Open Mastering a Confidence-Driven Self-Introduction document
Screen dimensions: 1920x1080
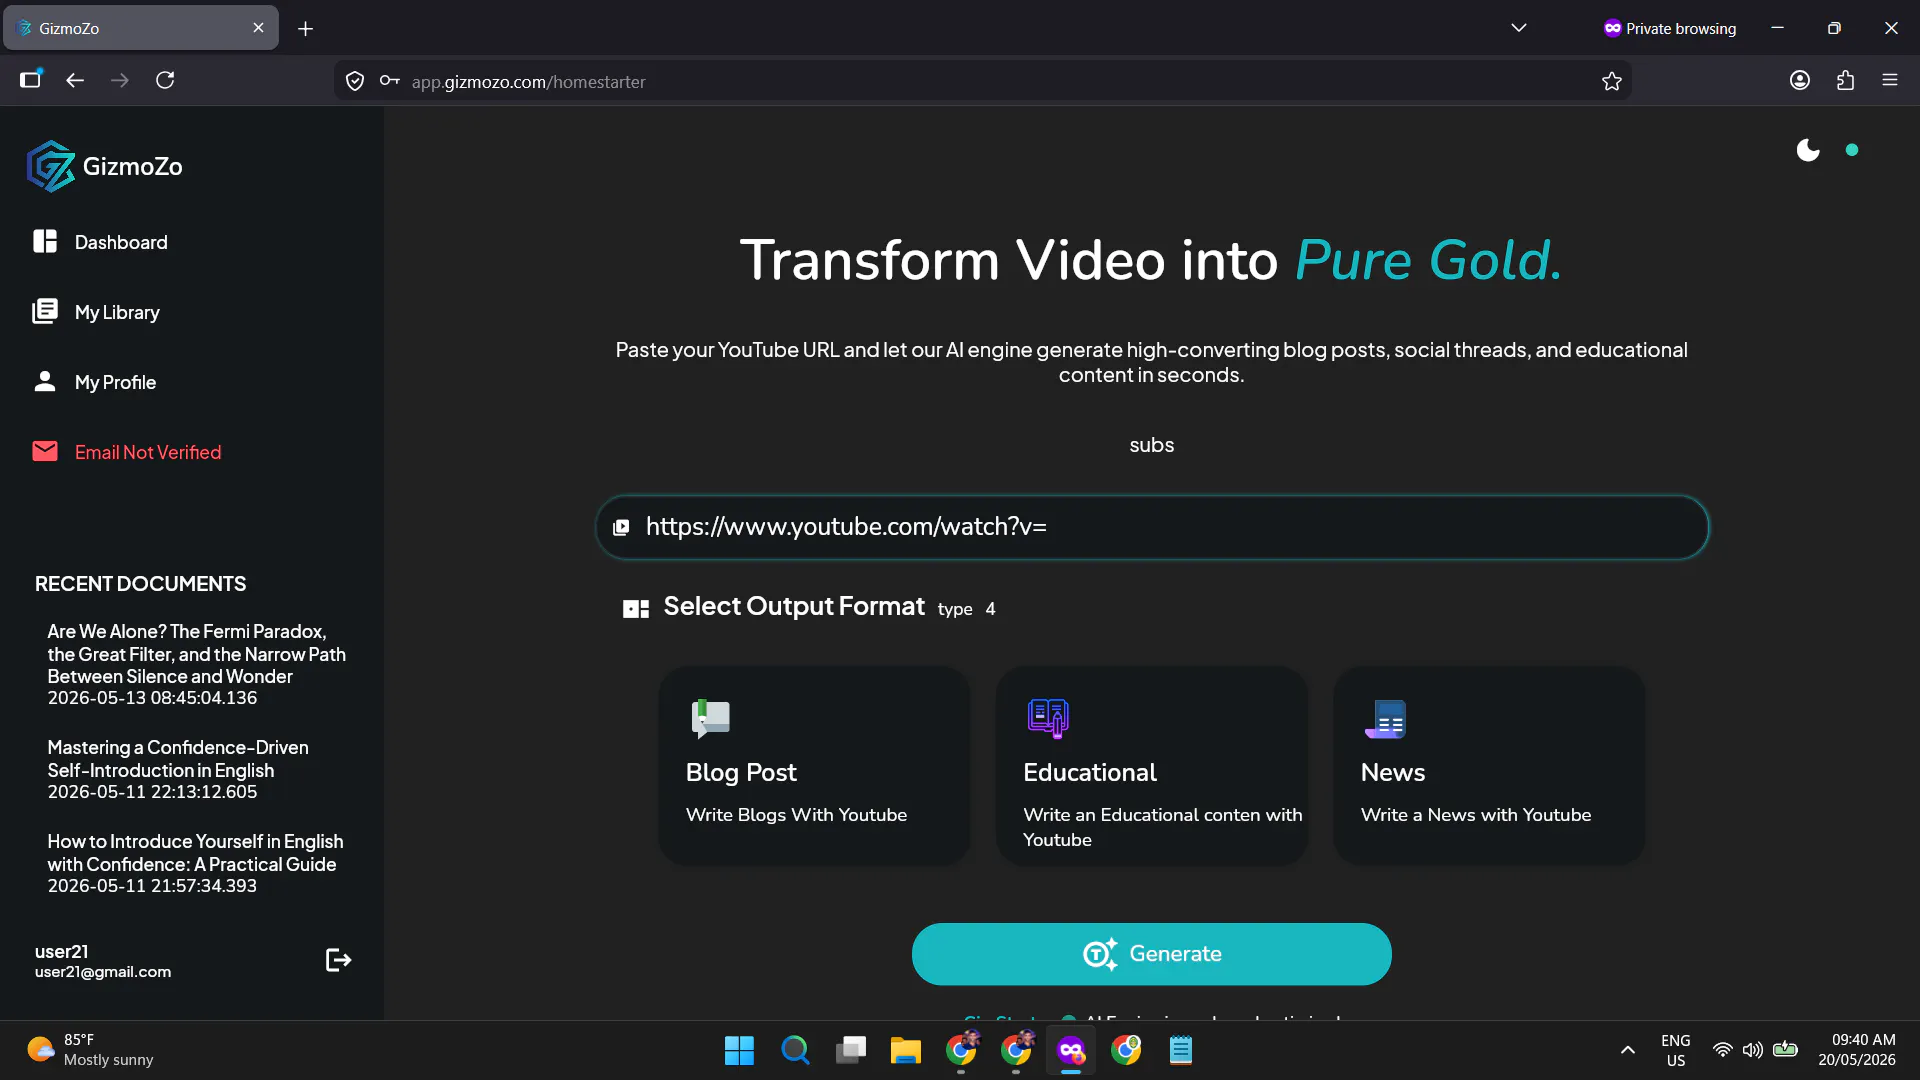click(x=178, y=769)
